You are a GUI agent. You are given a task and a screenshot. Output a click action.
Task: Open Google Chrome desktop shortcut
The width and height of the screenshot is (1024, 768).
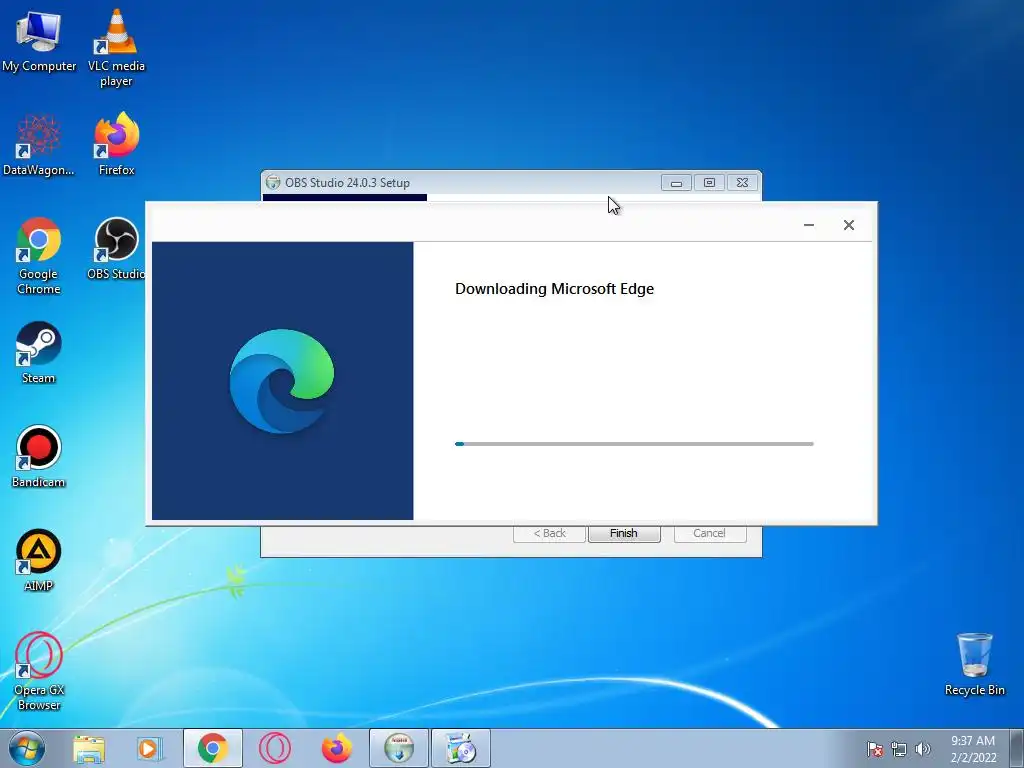39,255
